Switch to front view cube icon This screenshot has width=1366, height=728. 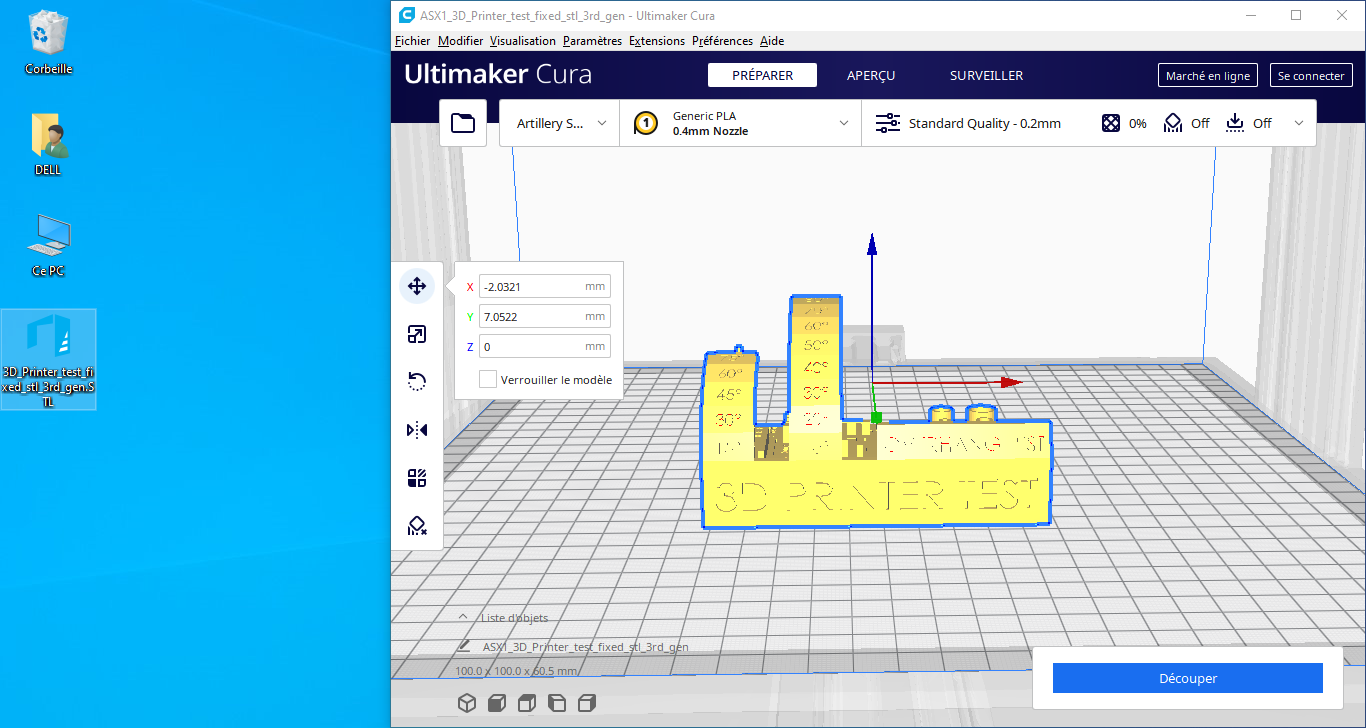pyautogui.click(x=496, y=703)
